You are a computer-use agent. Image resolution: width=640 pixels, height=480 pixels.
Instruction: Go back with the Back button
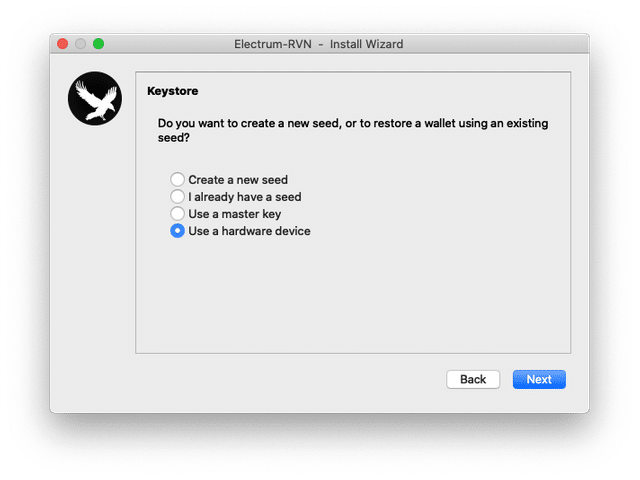click(473, 380)
